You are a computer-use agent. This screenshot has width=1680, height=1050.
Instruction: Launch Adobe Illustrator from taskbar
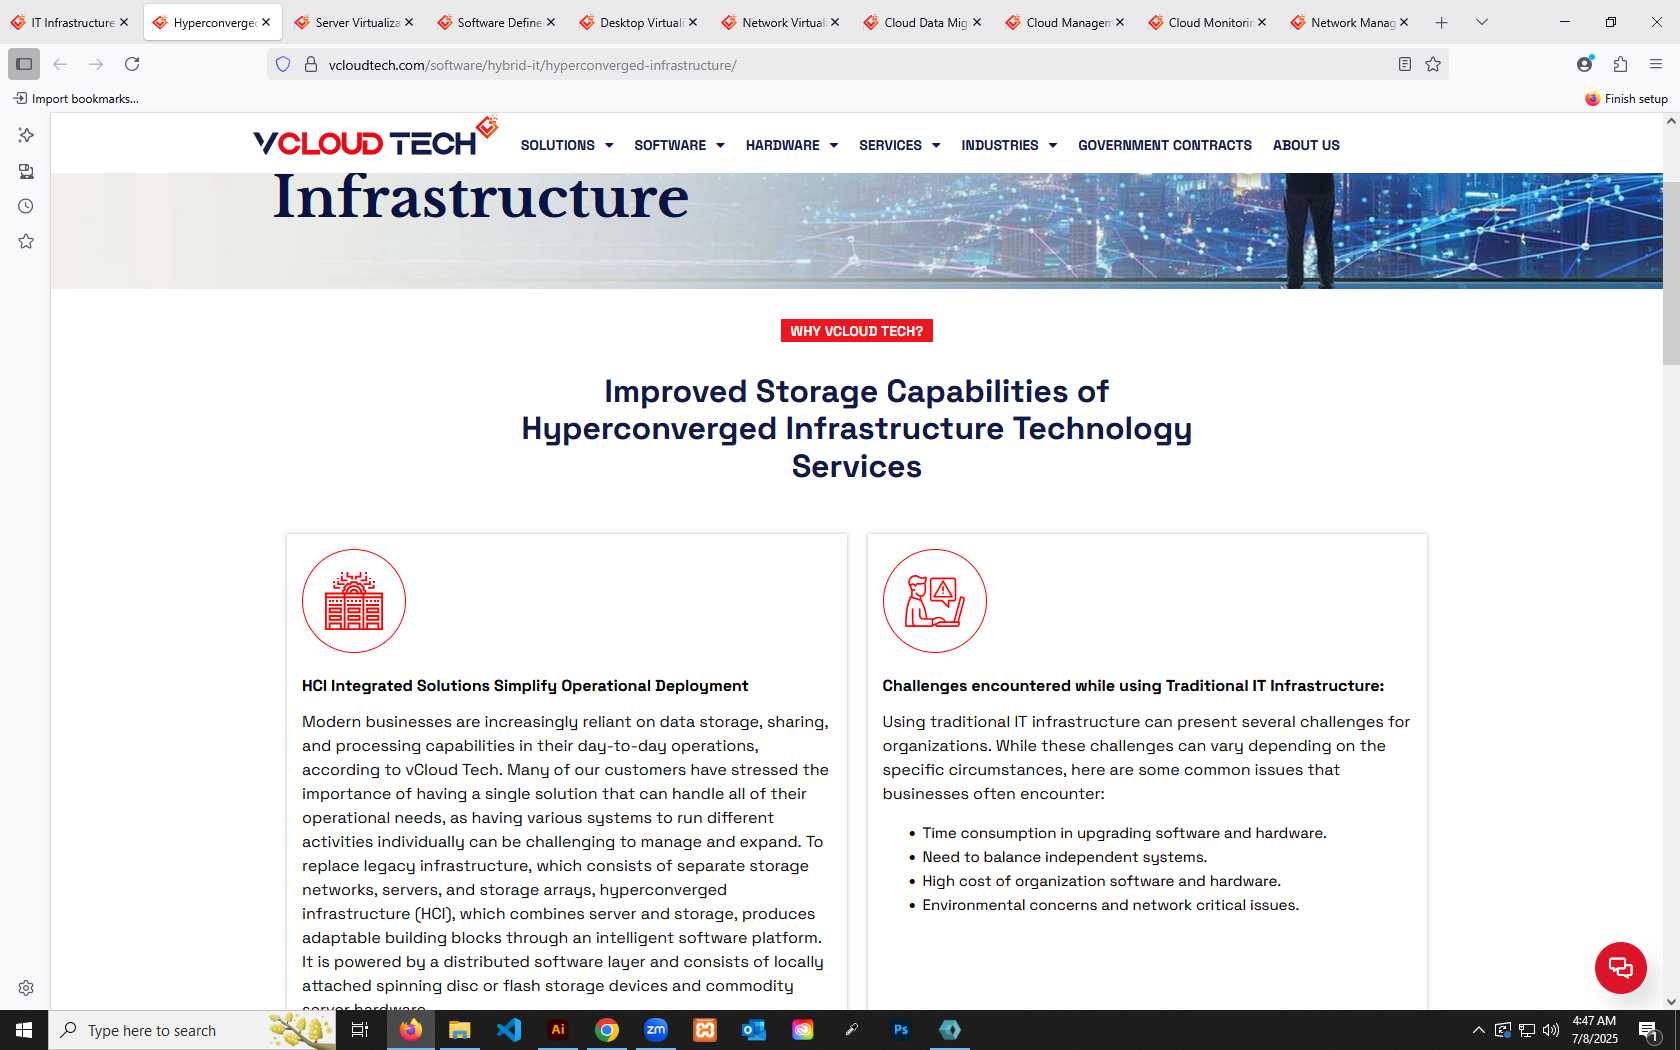pos(558,1030)
